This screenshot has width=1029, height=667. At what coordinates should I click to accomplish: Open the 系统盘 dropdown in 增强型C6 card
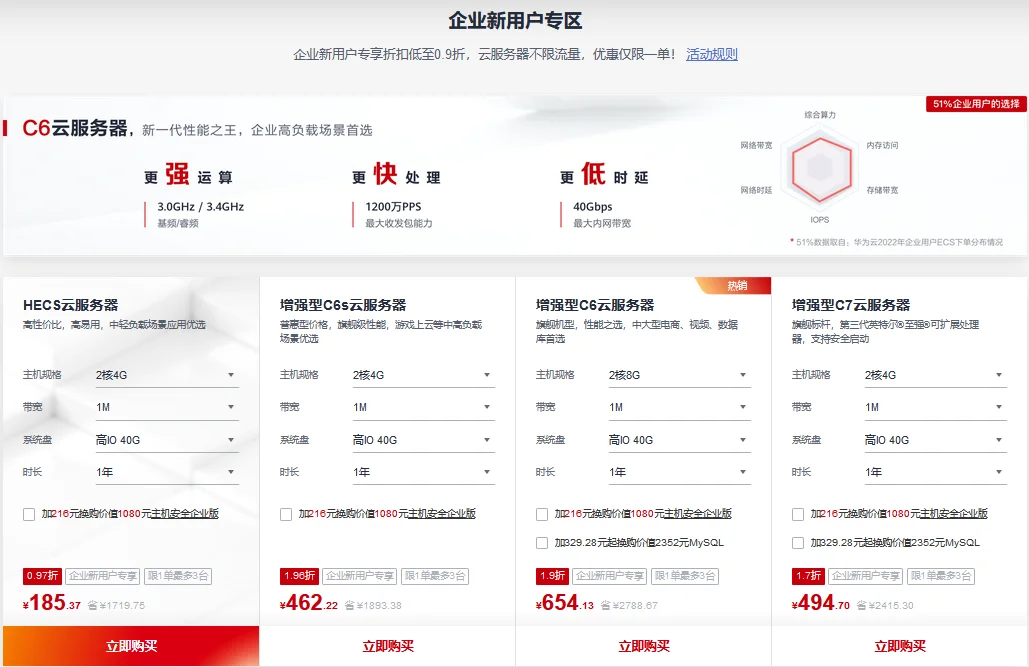678,440
